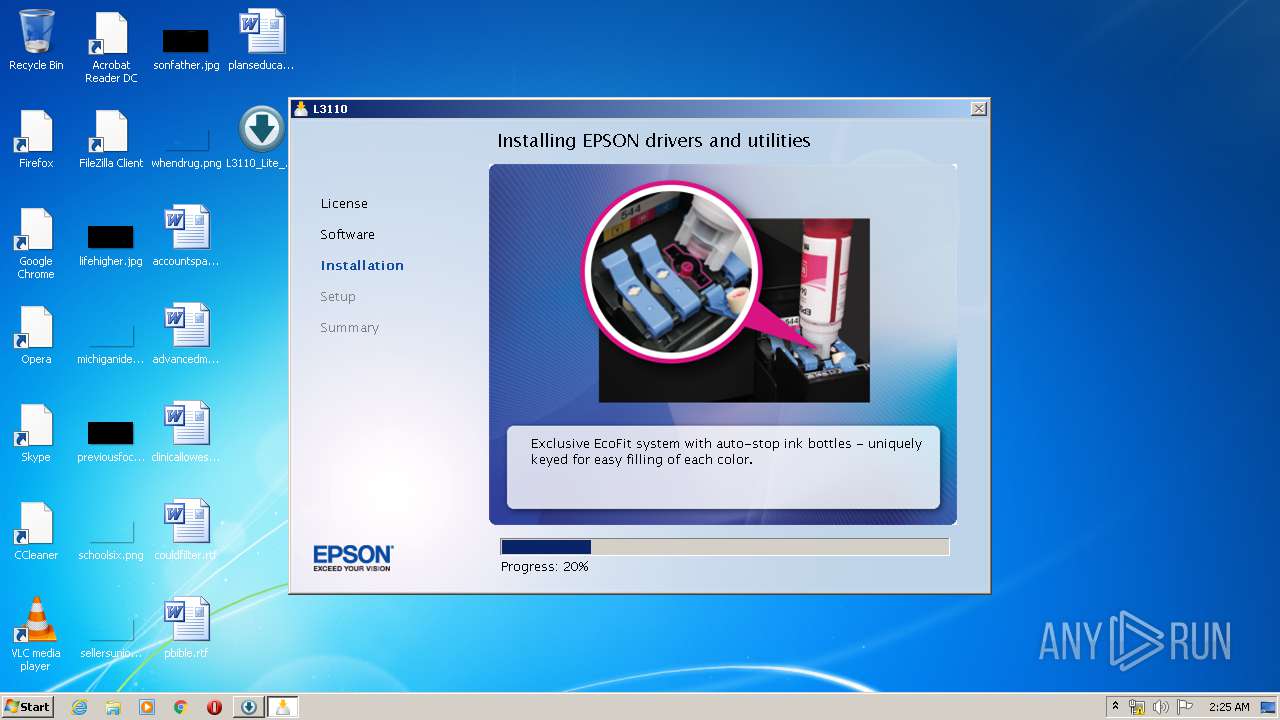Screen dimensions: 1280x720
Task: Select FileZilla Client shortcut
Action: [111, 138]
